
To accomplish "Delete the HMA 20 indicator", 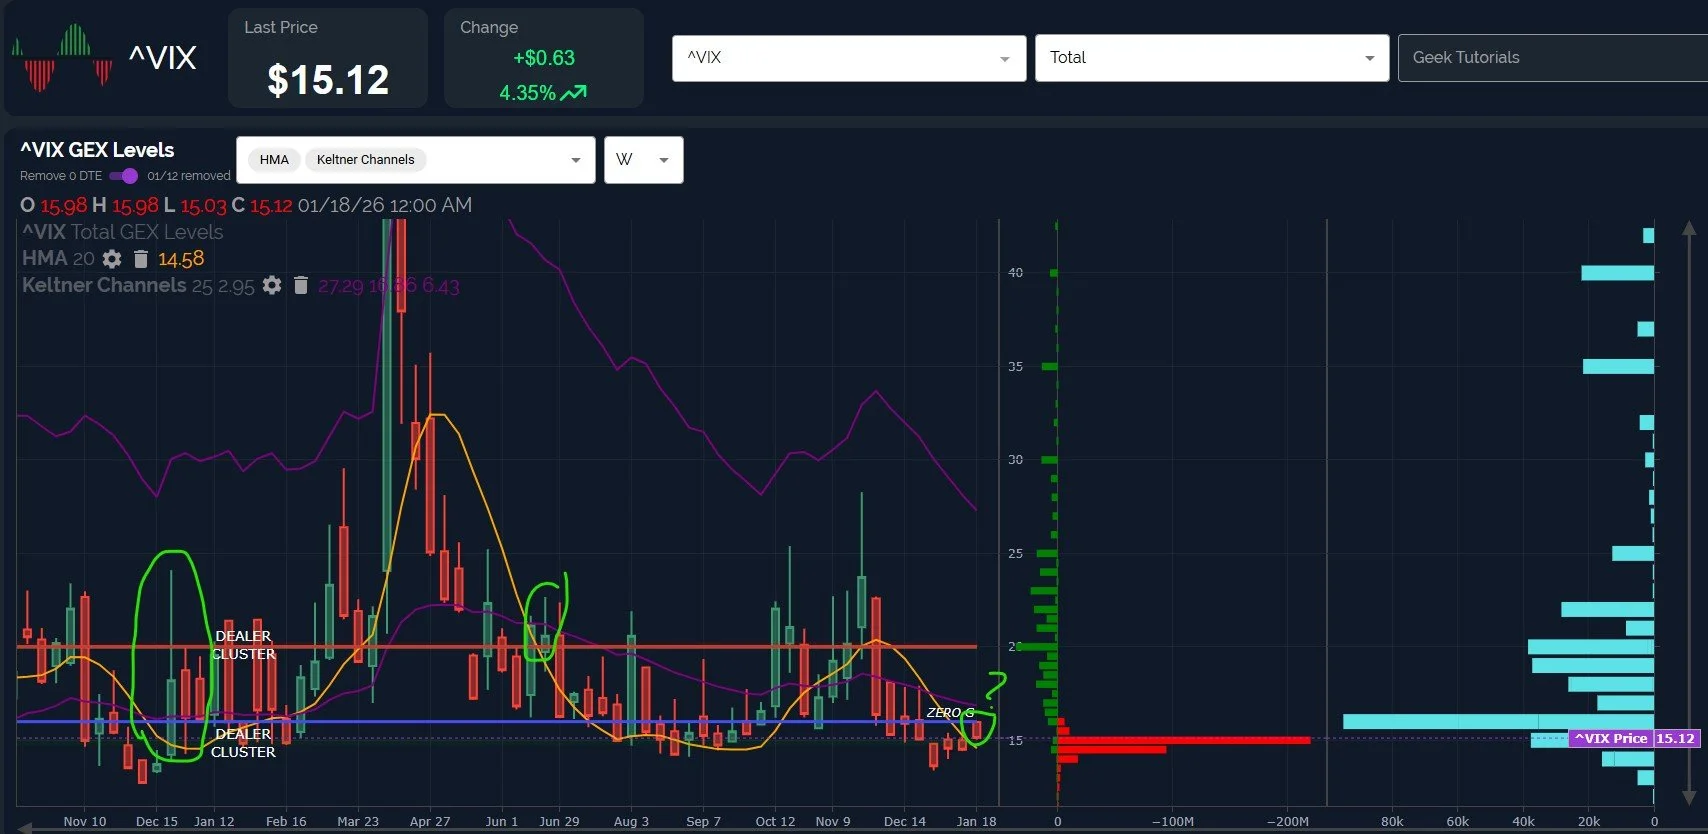I will (141, 259).
